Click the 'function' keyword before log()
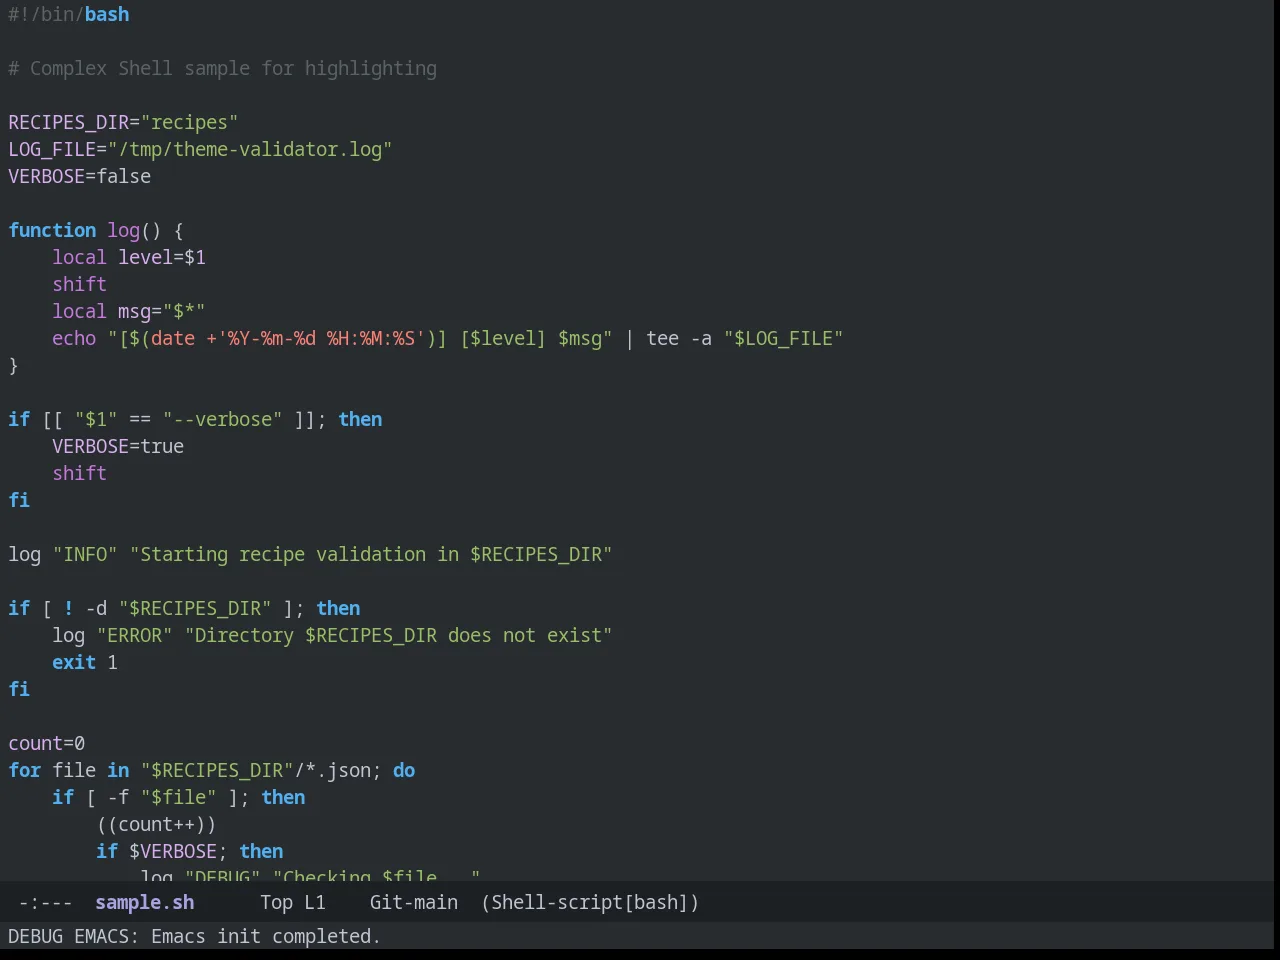Viewport: 1280px width, 960px height. pyautogui.click(x=52, y=230)
